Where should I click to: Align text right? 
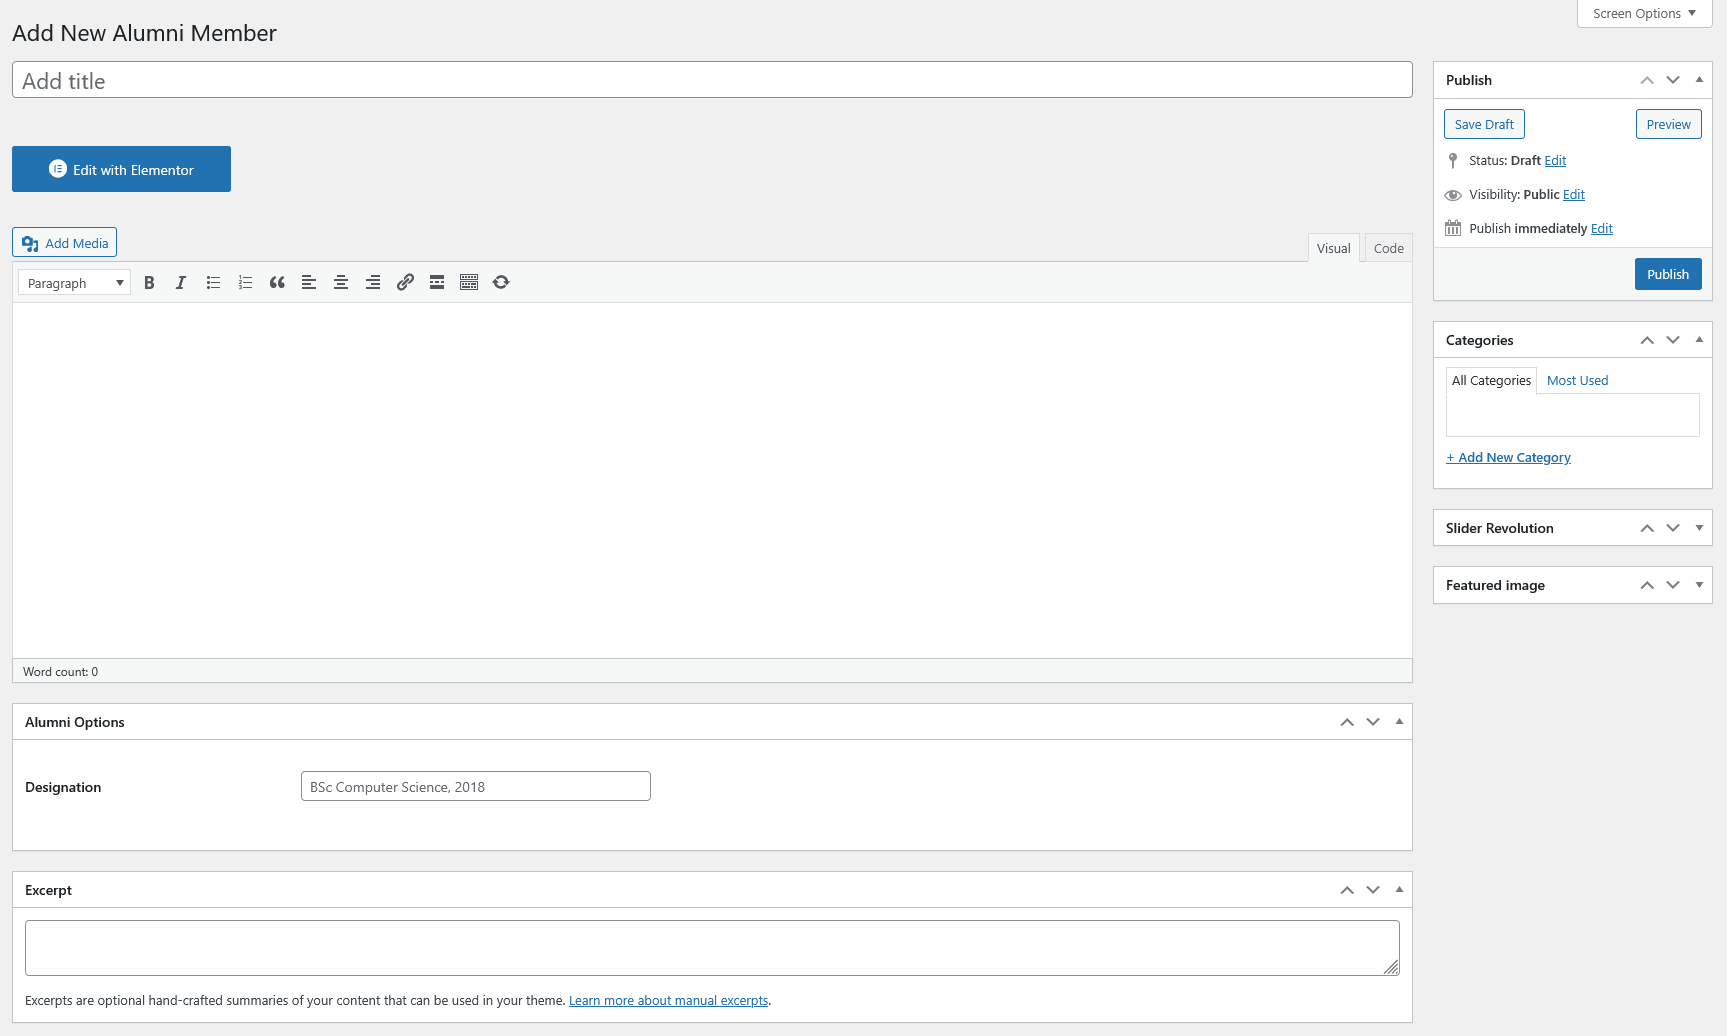[x=373, y=283]
